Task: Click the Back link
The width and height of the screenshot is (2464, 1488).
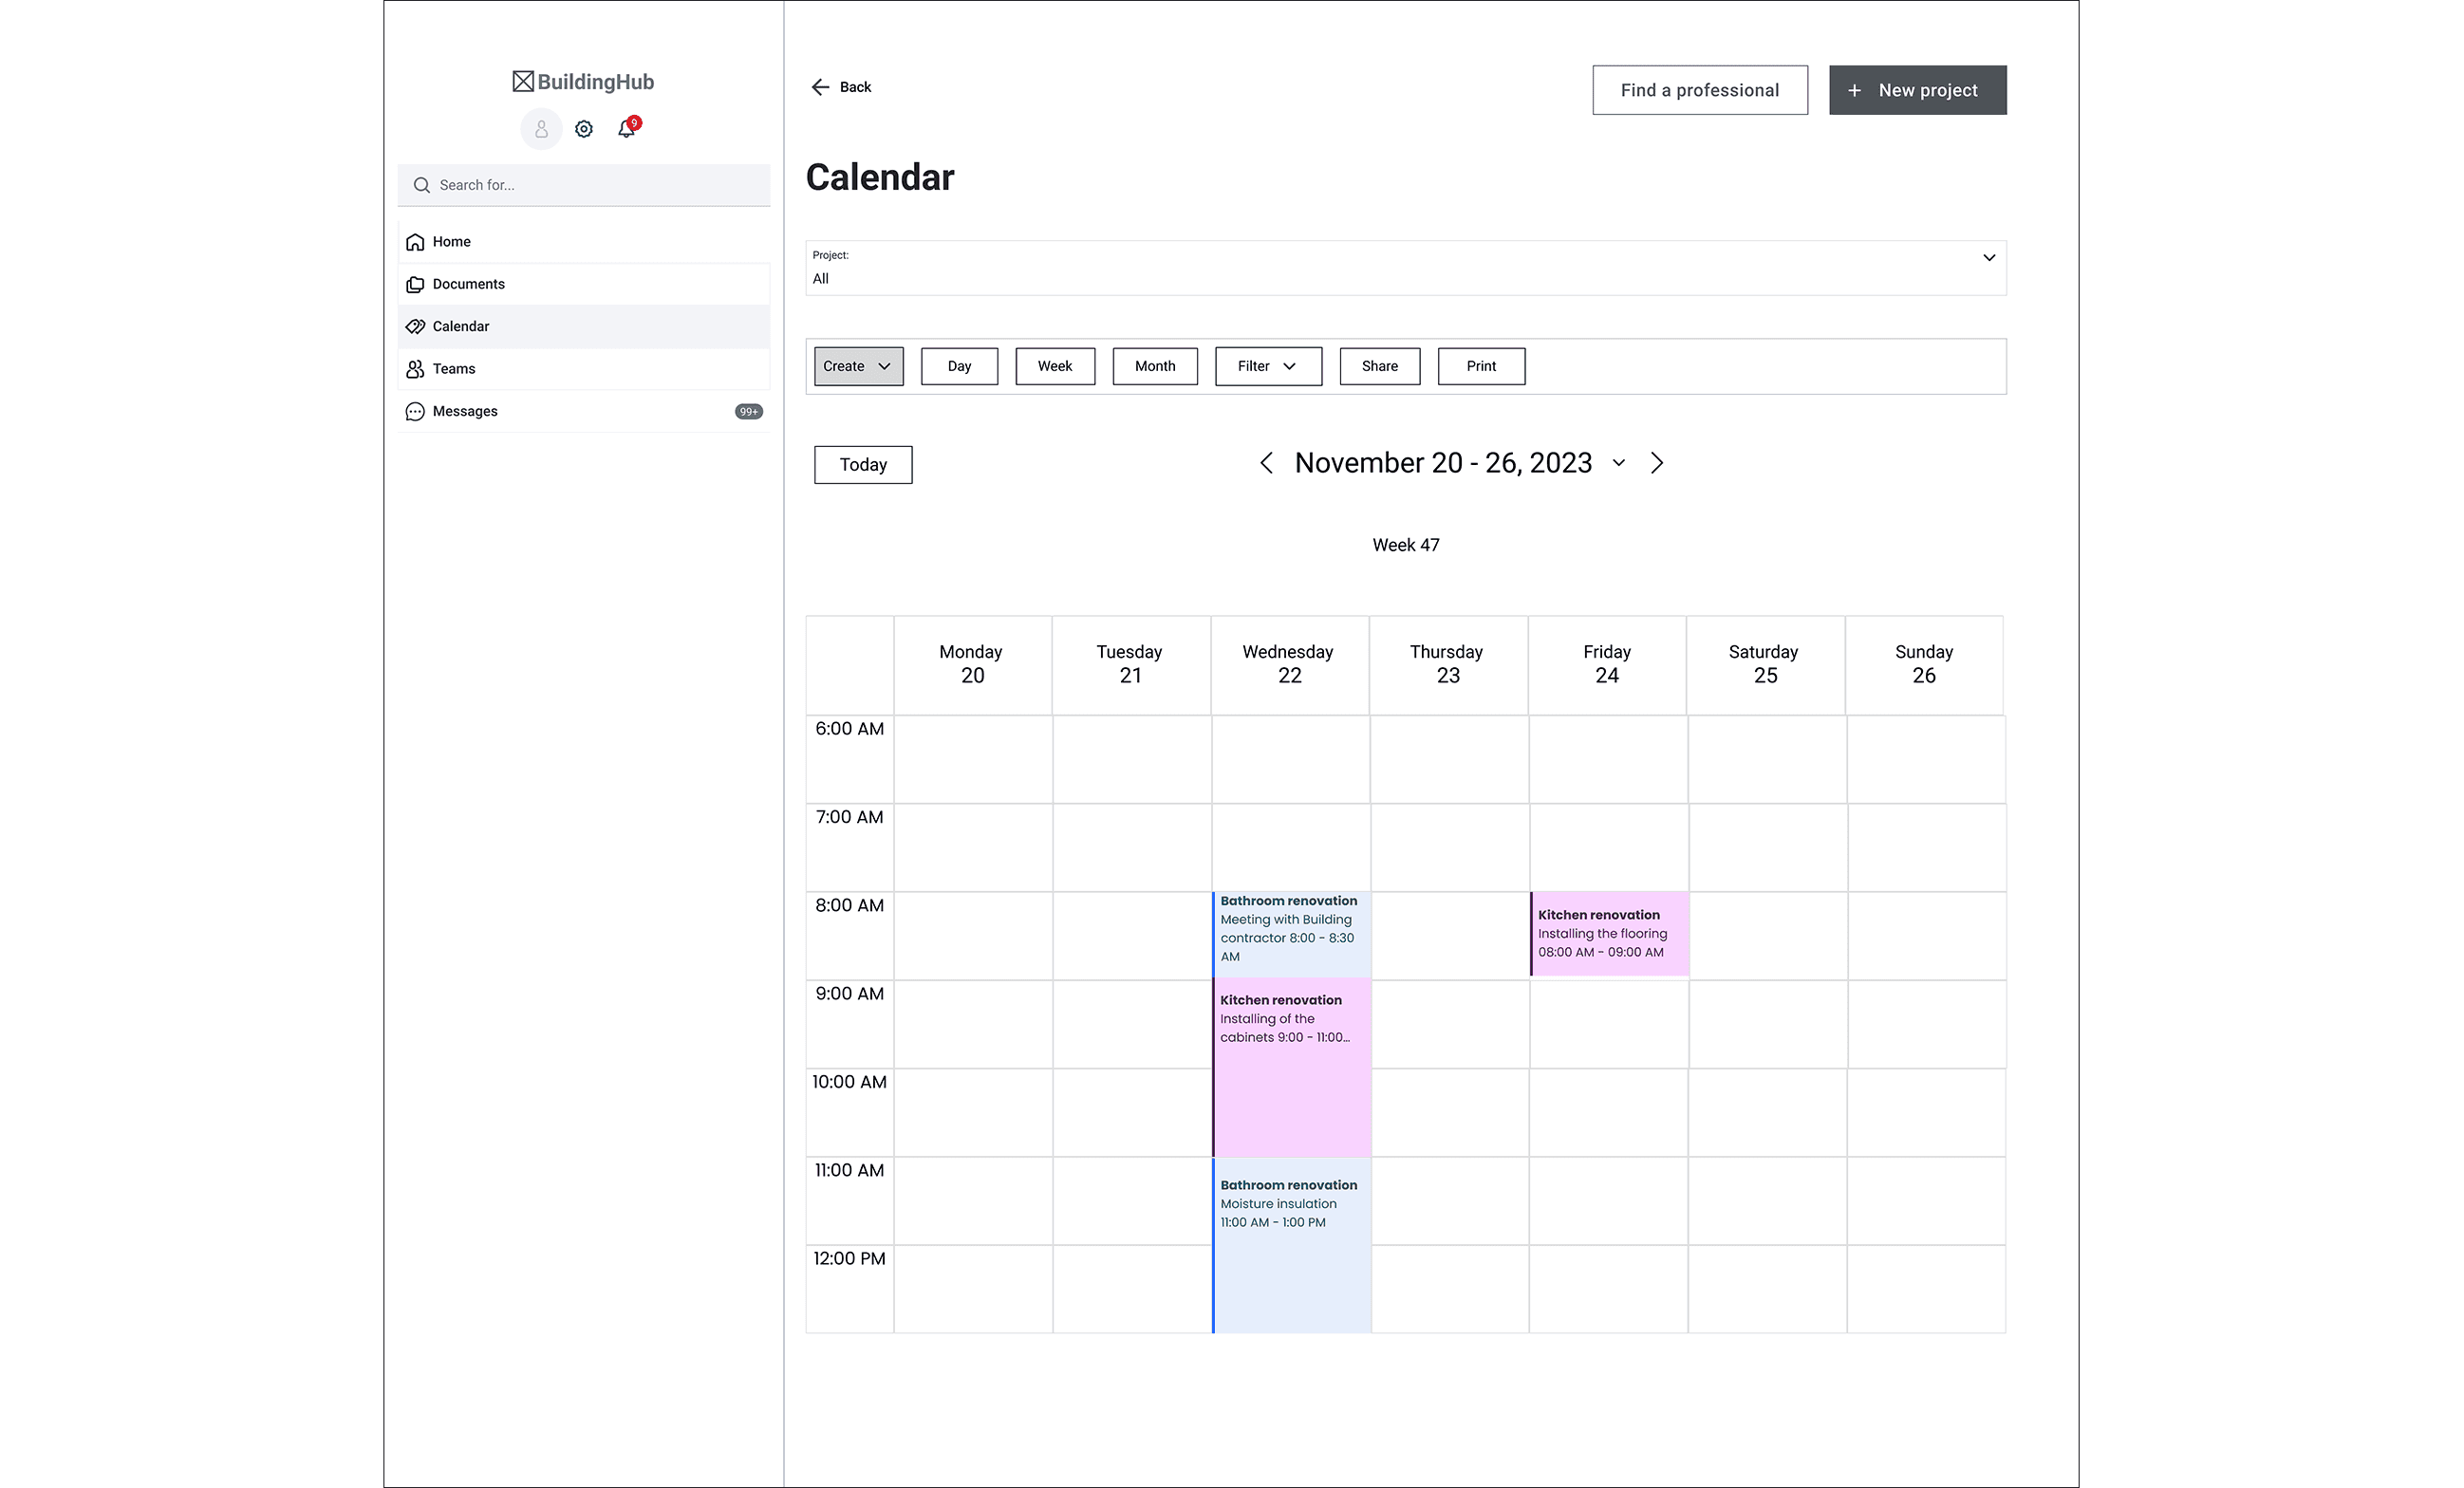Action: point(841,87)
